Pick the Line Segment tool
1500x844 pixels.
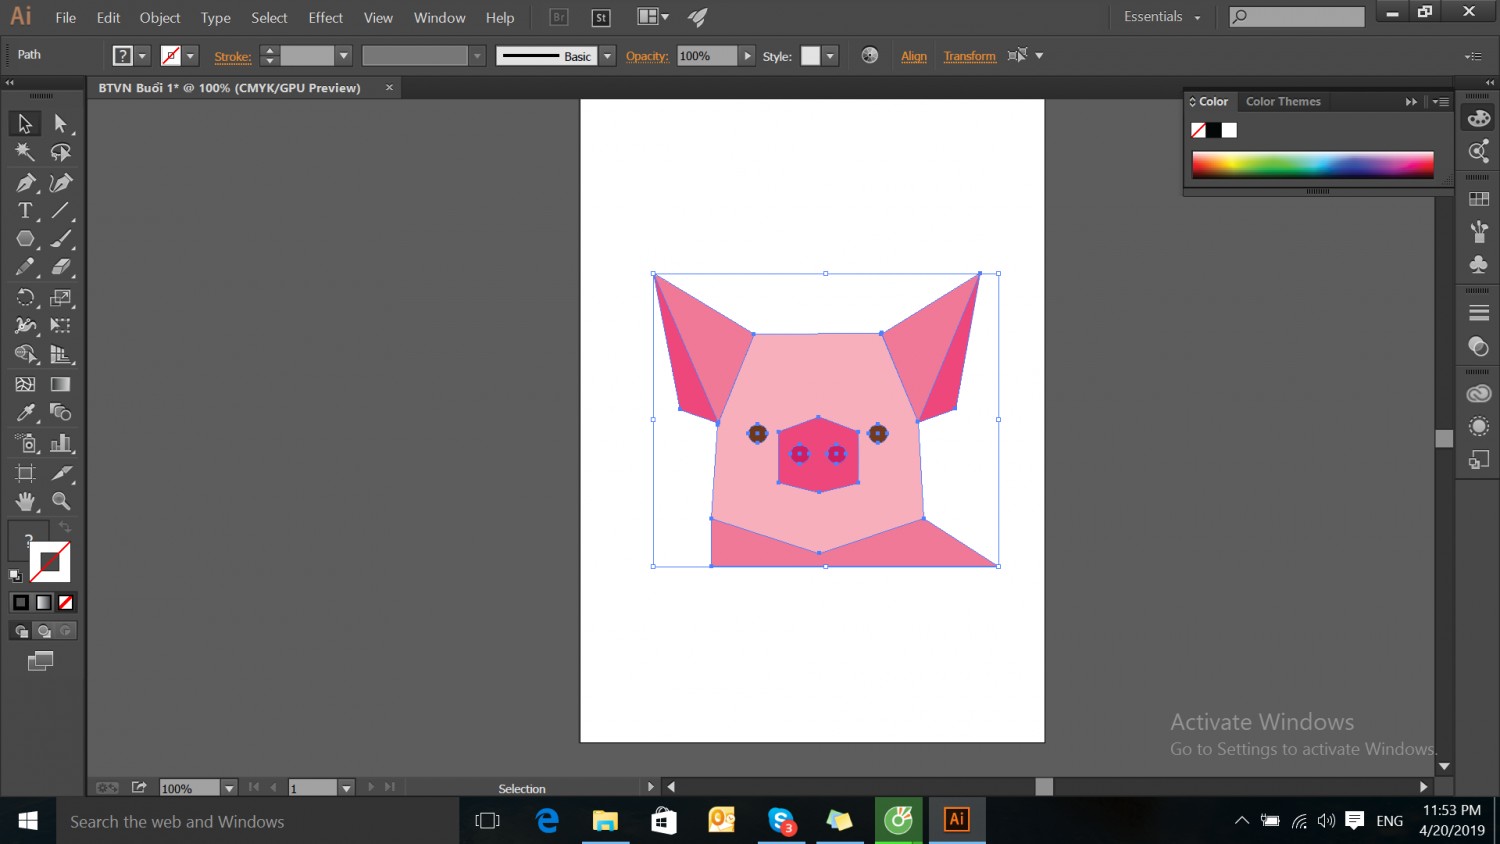coord(61,211)
